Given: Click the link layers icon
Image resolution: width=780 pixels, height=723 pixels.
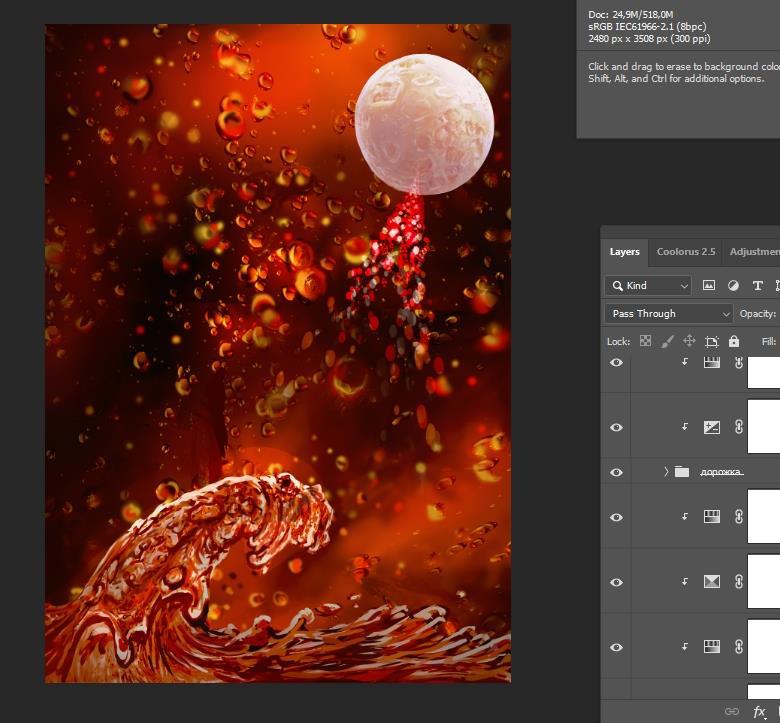Looking at the screenshot, I should click(x=732, y=711).
